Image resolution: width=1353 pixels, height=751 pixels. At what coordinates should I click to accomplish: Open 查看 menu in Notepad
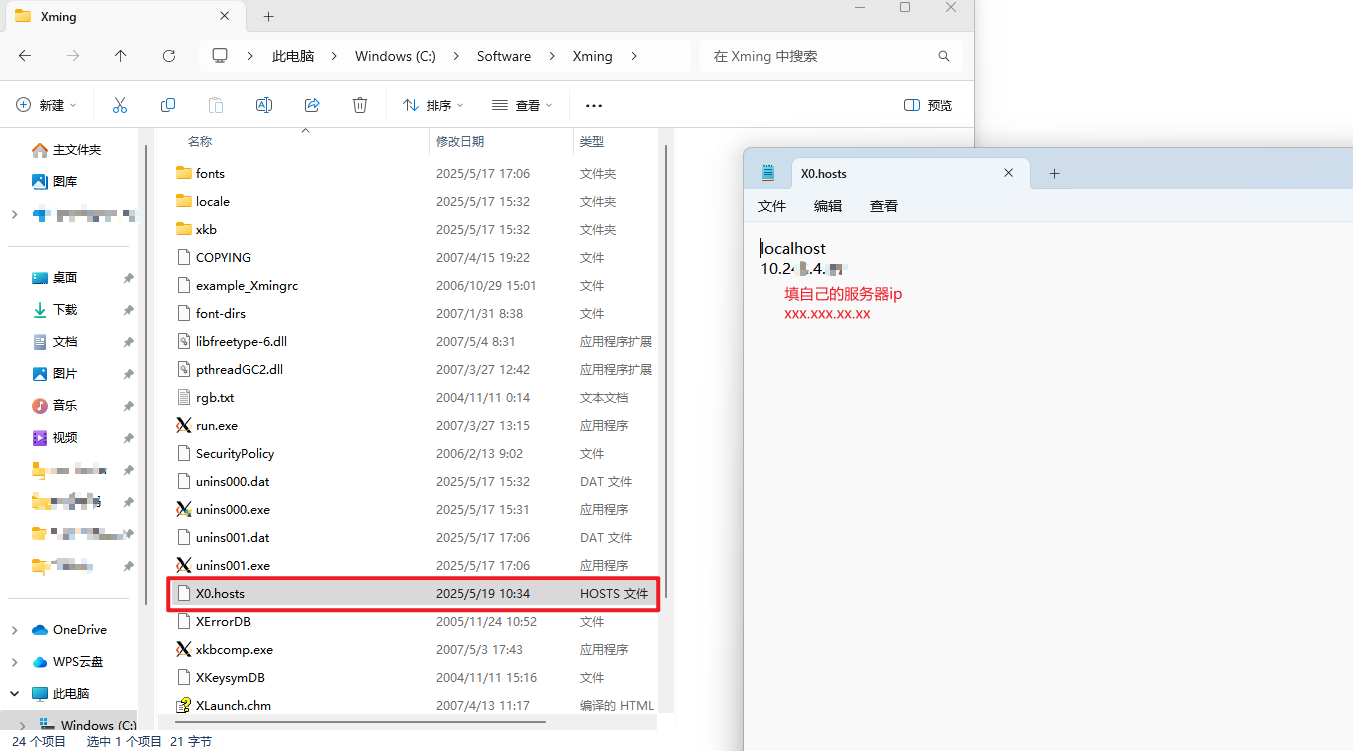point(884,205)
